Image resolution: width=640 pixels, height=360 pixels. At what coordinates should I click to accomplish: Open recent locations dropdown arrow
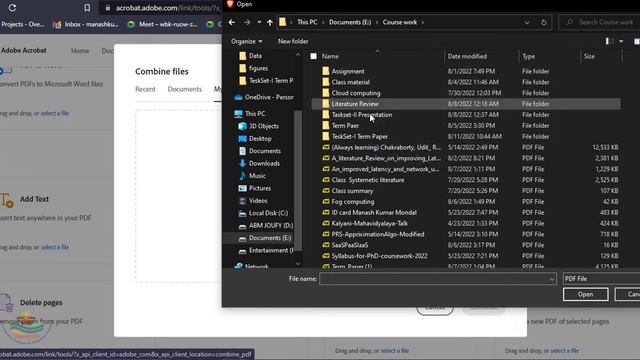(259, 22)
